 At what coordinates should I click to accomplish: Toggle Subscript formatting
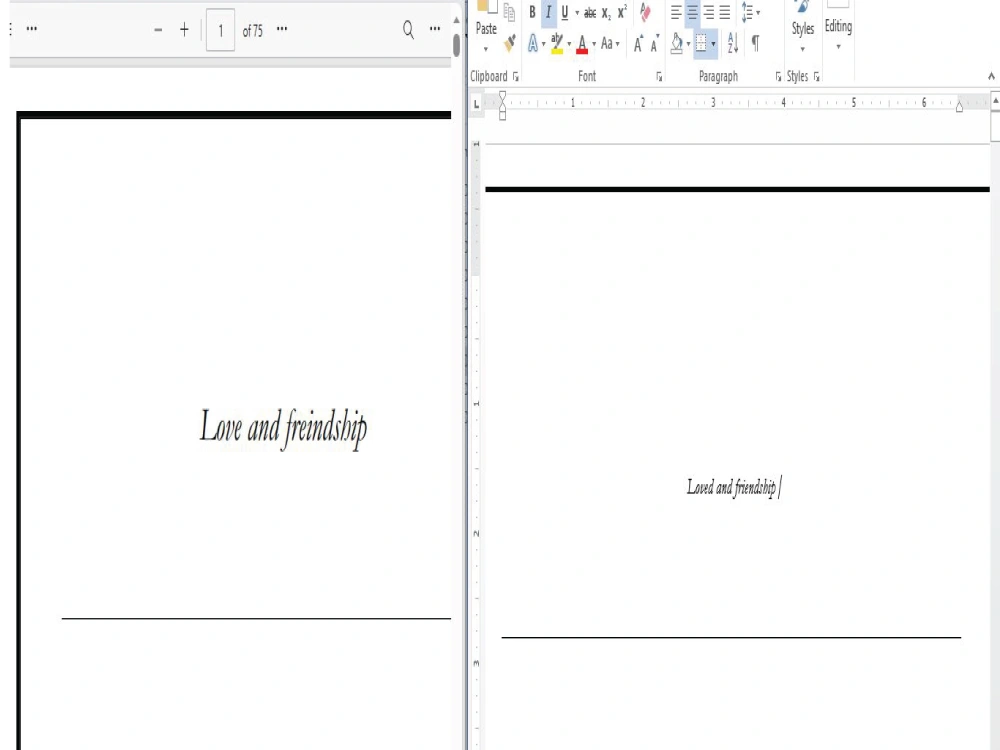pyautogui.click(x=607, y=13)
